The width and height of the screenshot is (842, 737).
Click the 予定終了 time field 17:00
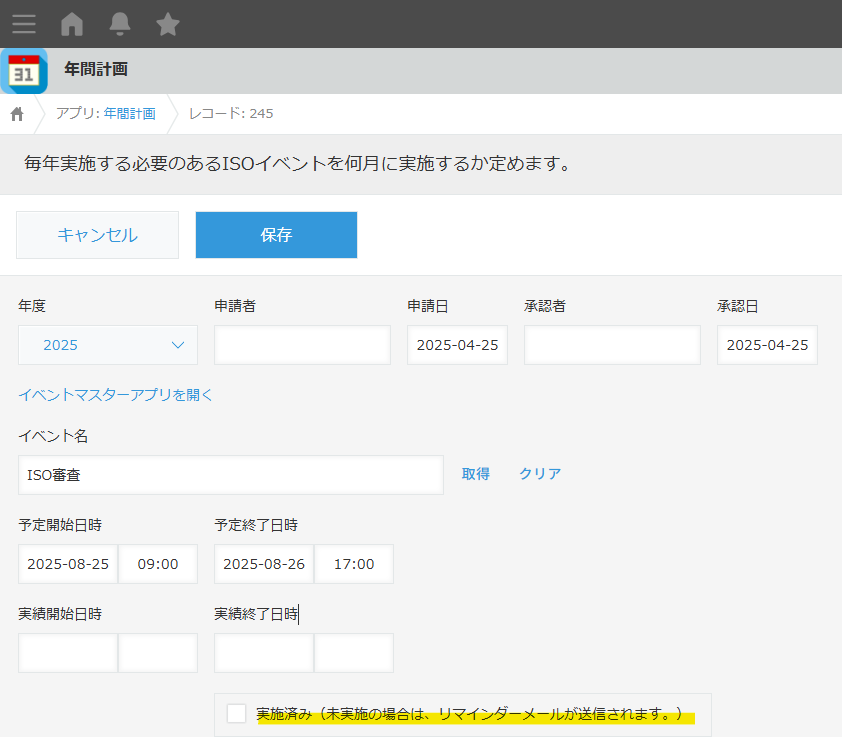(354, 564)
